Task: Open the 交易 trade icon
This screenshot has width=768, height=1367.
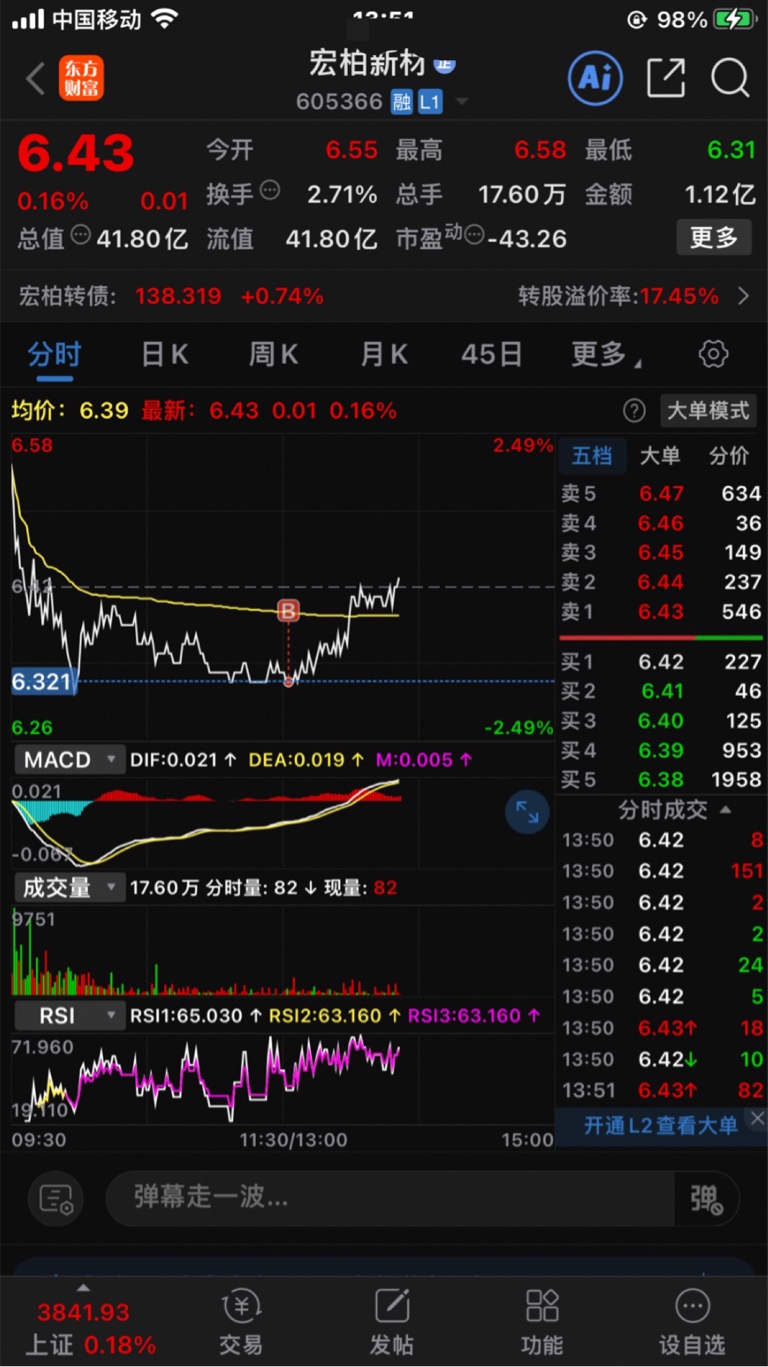Action: (x=241, y=1323)
